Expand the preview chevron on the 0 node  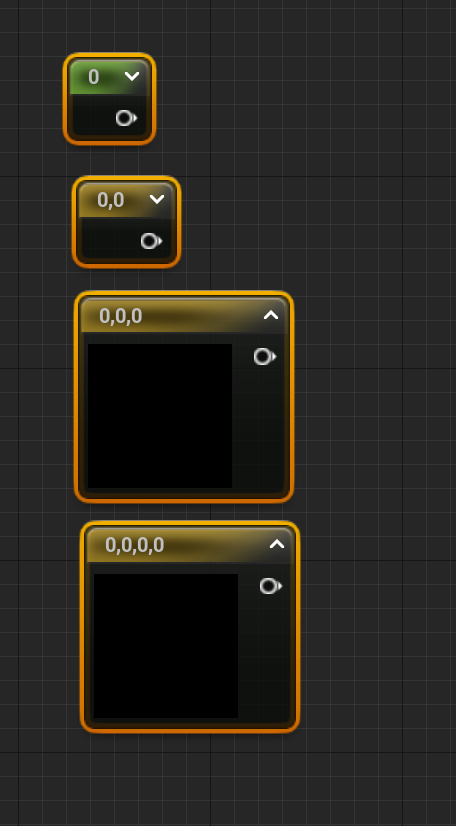coord(132,76)
